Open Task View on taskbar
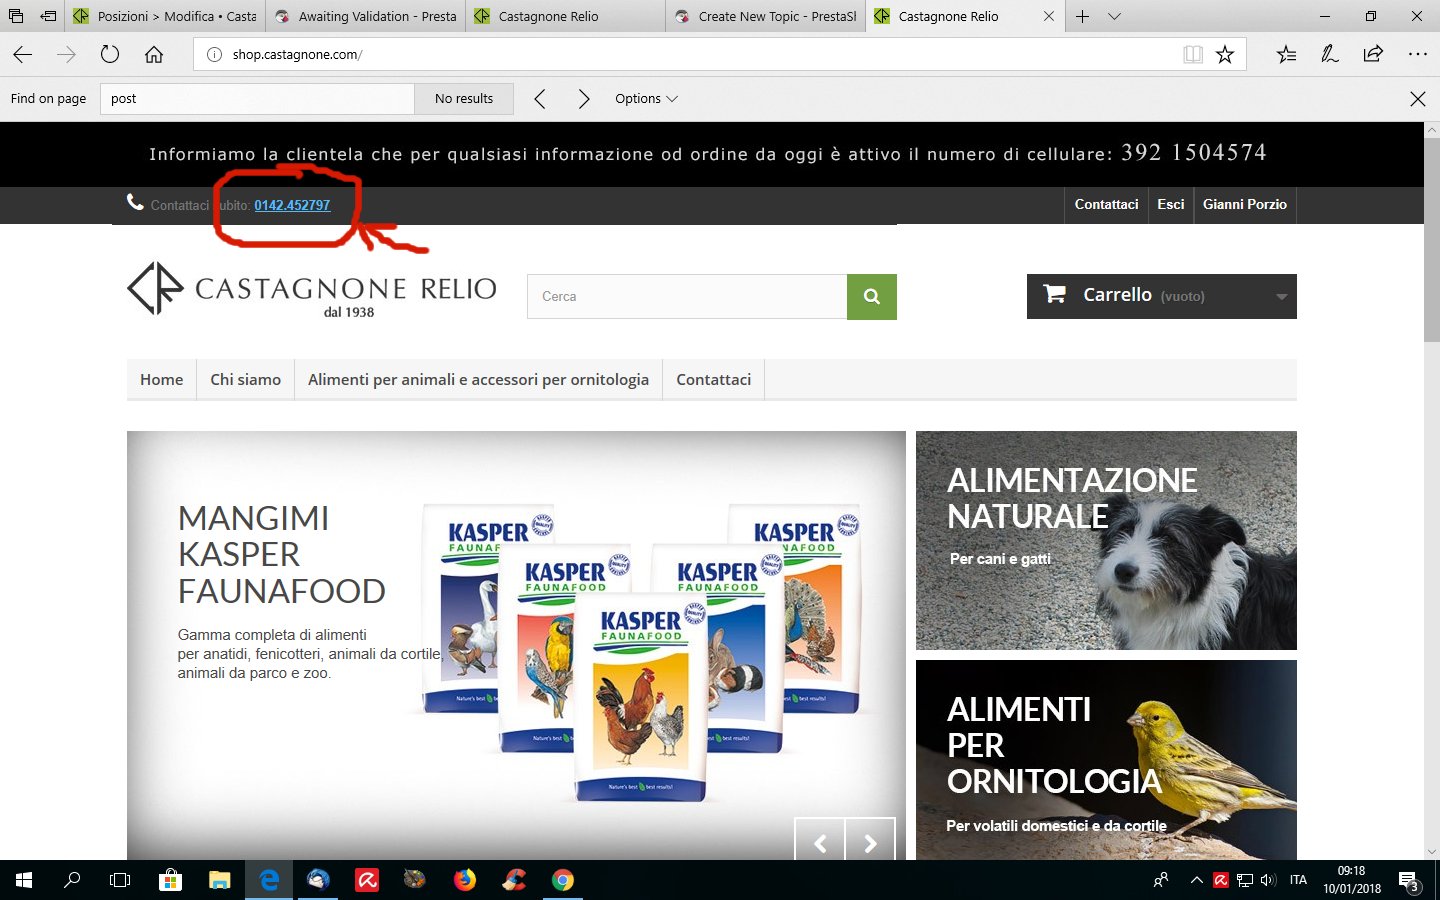This screenshot has width=1440, height=900. tap(120, 880)
